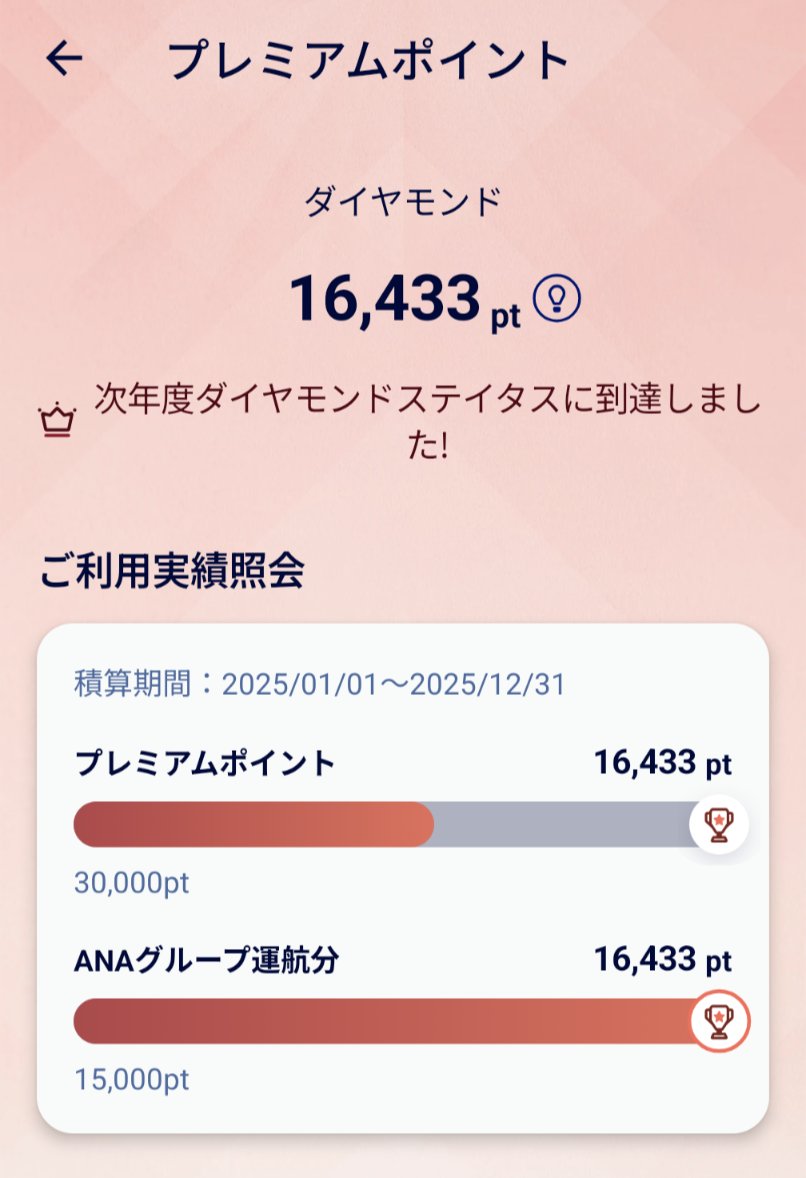The image size is (806, 1178).
Task: Tap the ANAグループ運航分 row label
Action: click(207, 960)
